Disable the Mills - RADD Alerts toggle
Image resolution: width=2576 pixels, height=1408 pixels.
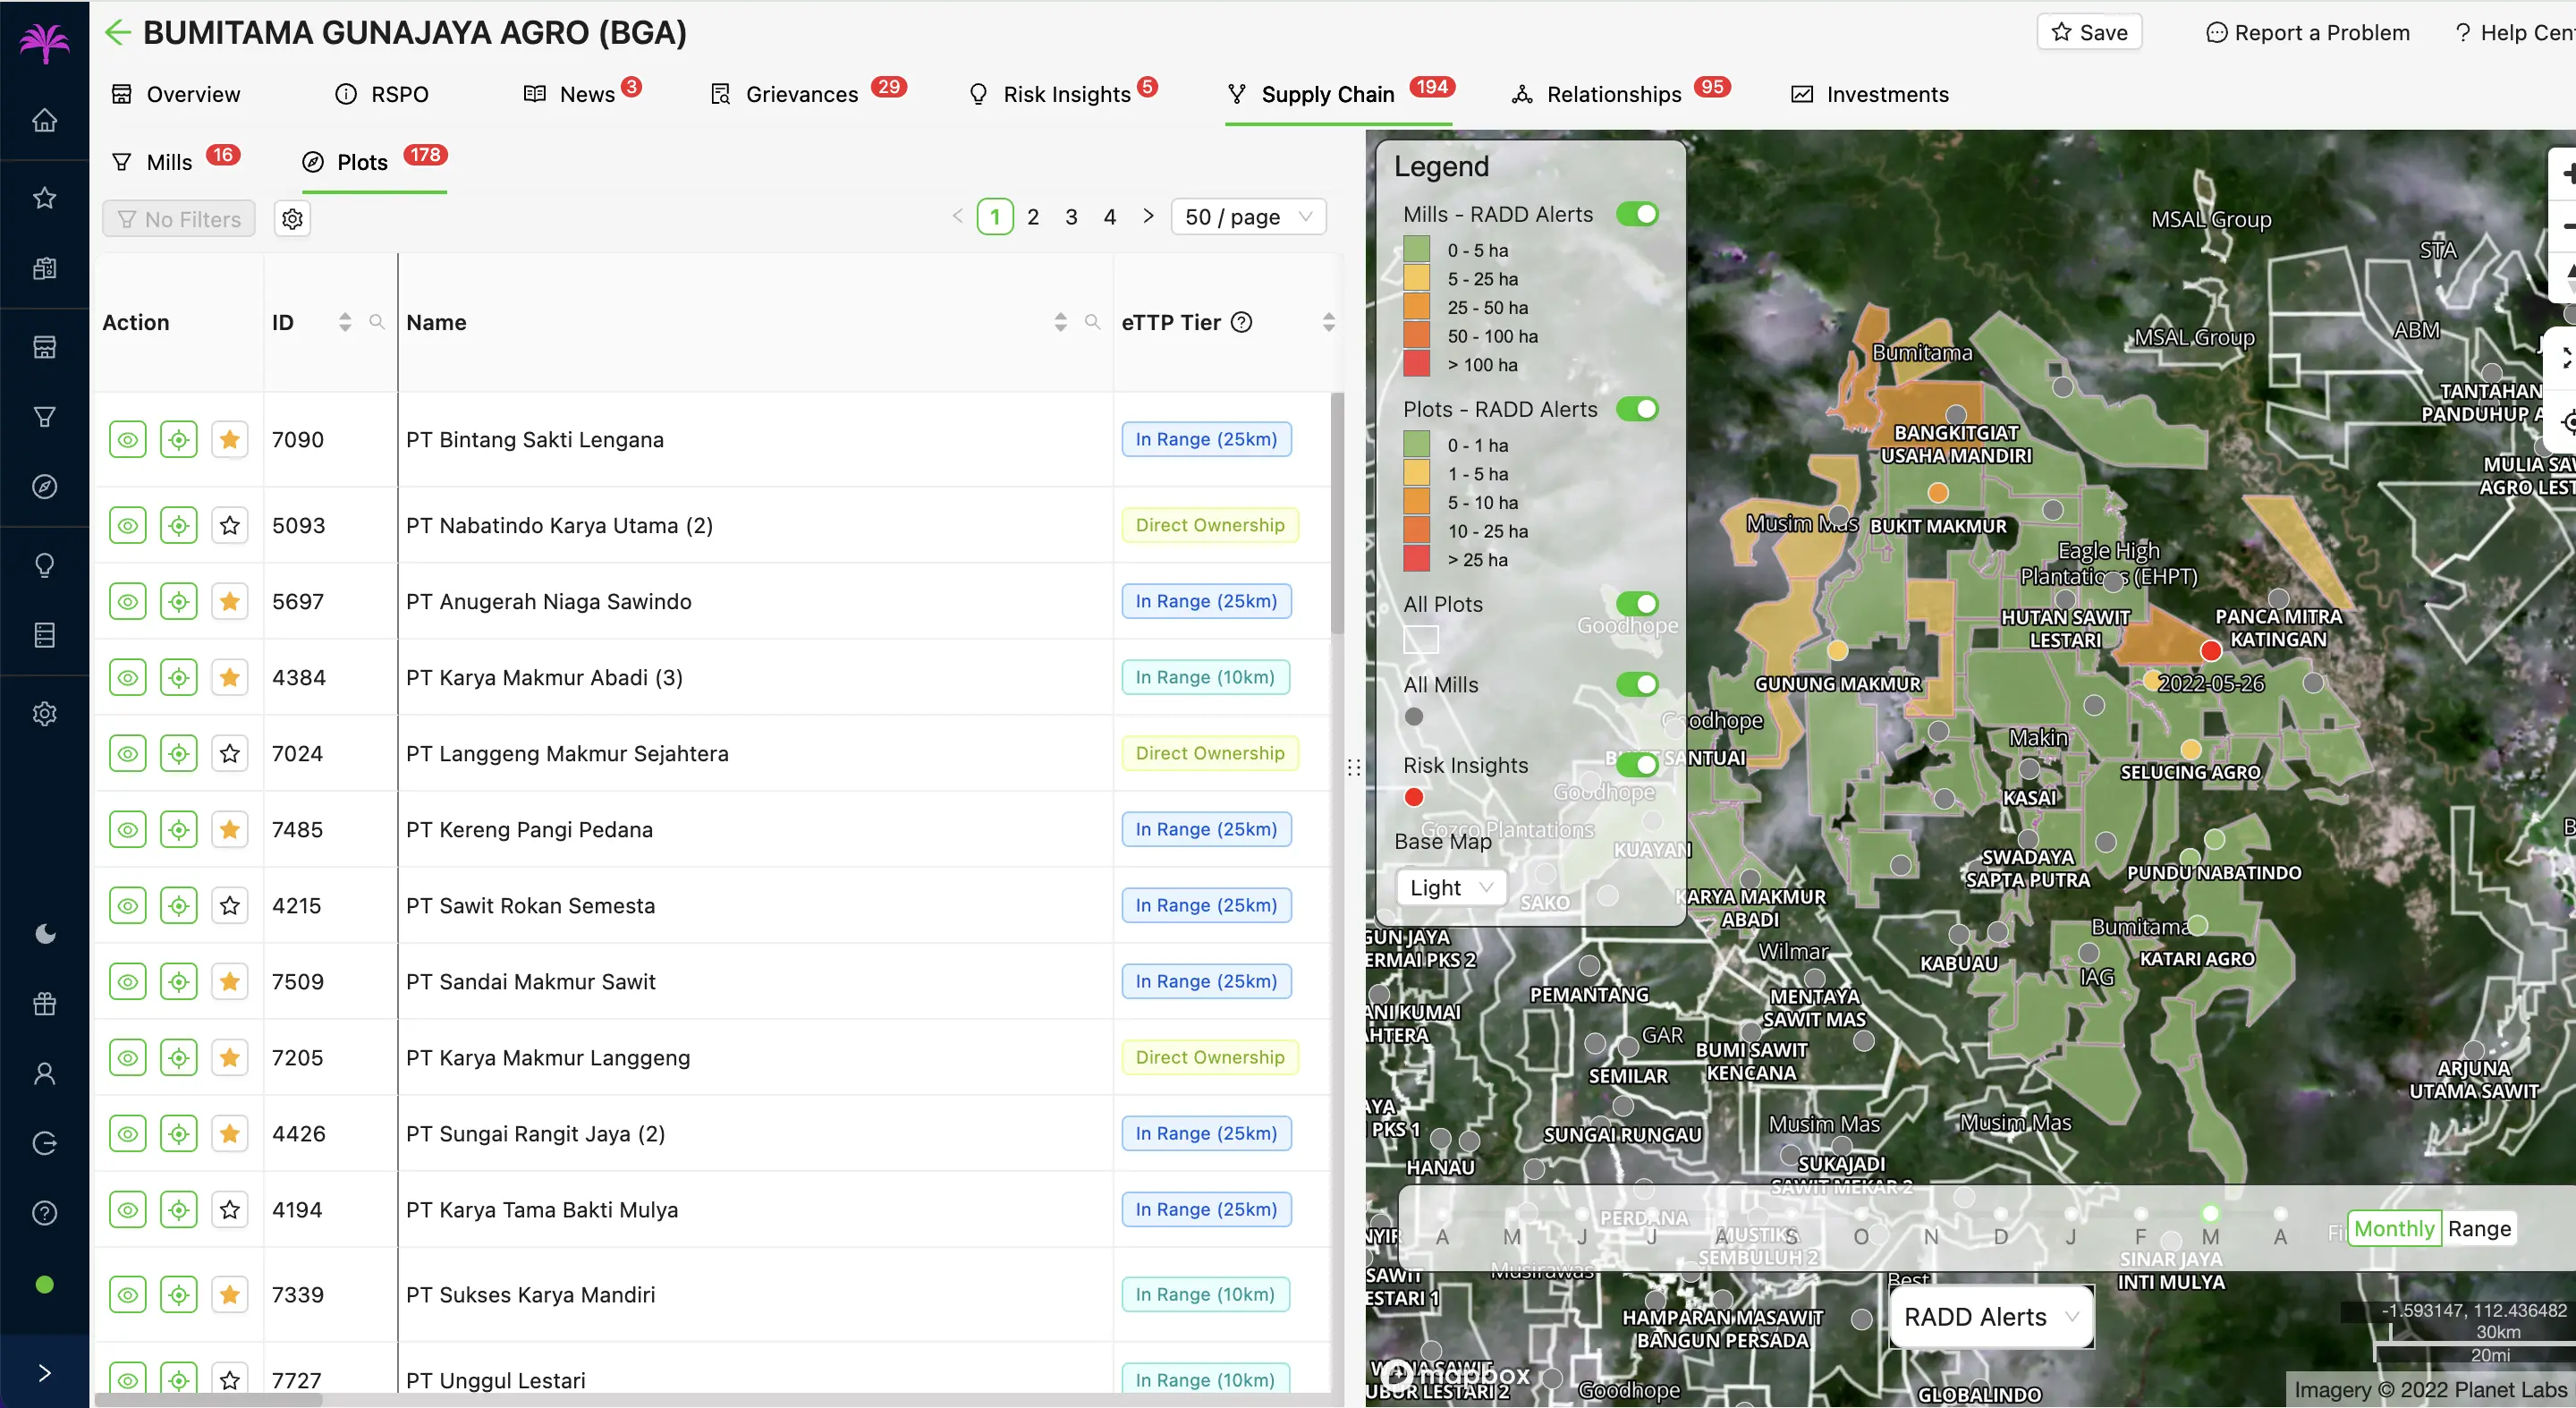[1637, 215]
